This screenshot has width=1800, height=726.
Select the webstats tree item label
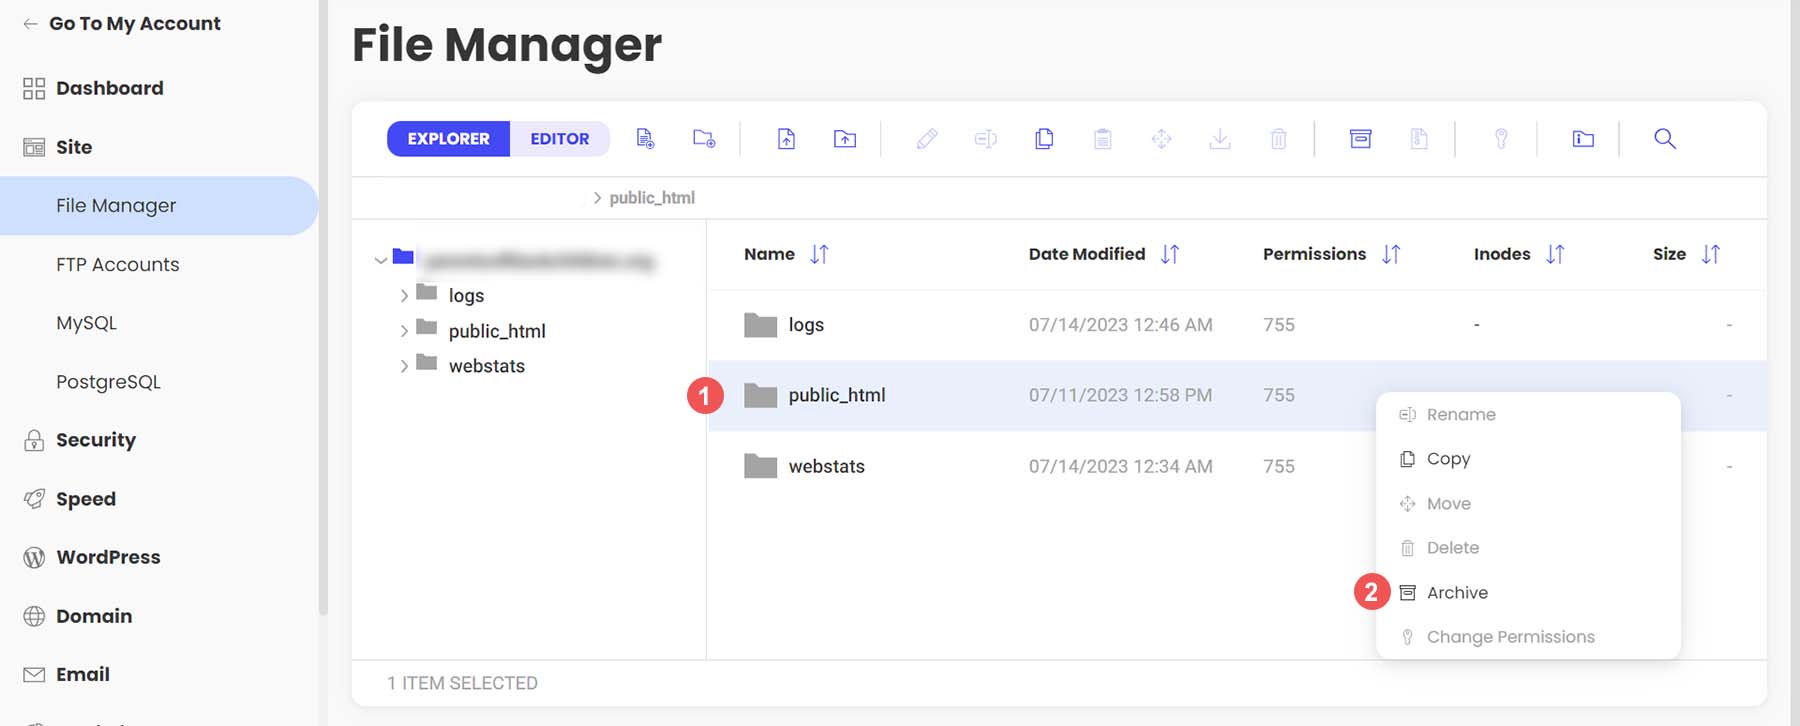tap(487, 367)
